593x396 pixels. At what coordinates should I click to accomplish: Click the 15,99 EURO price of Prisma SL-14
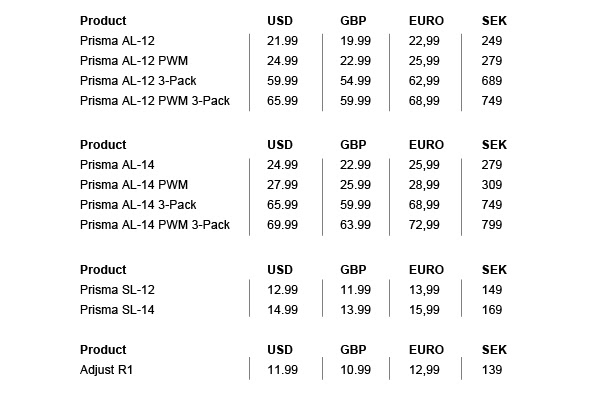coord(424,310)
